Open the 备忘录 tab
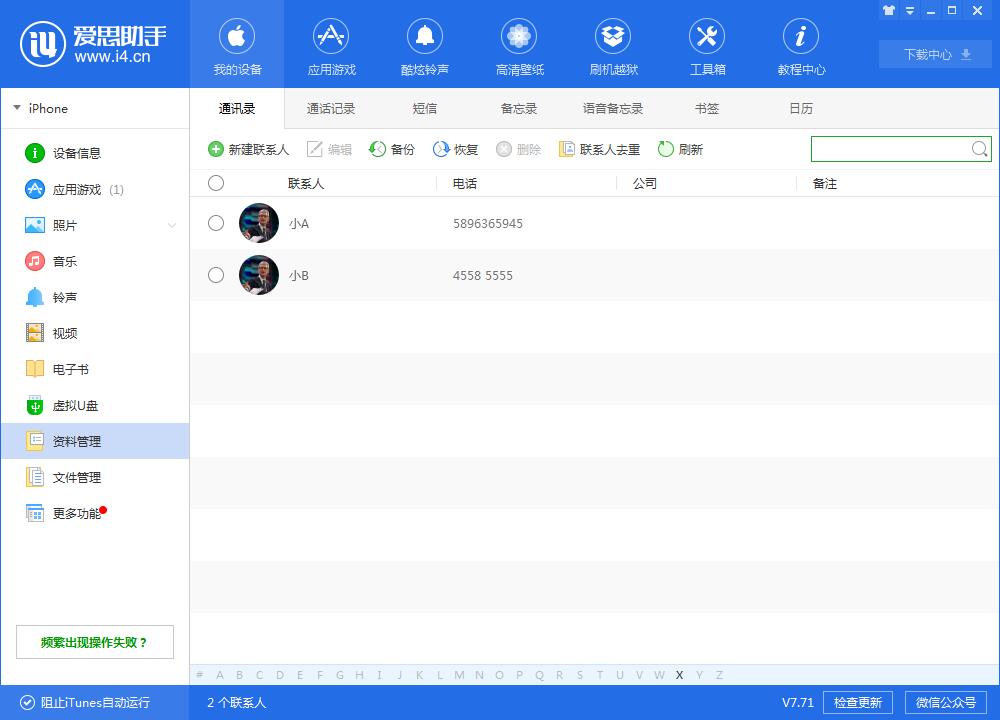 coord(517,108)
